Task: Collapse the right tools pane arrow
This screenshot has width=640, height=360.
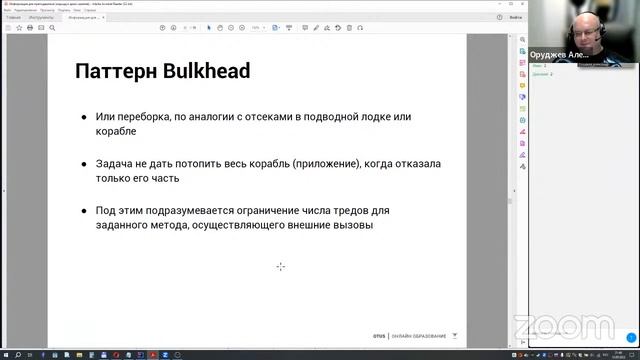Action: [x=514, y=191]
